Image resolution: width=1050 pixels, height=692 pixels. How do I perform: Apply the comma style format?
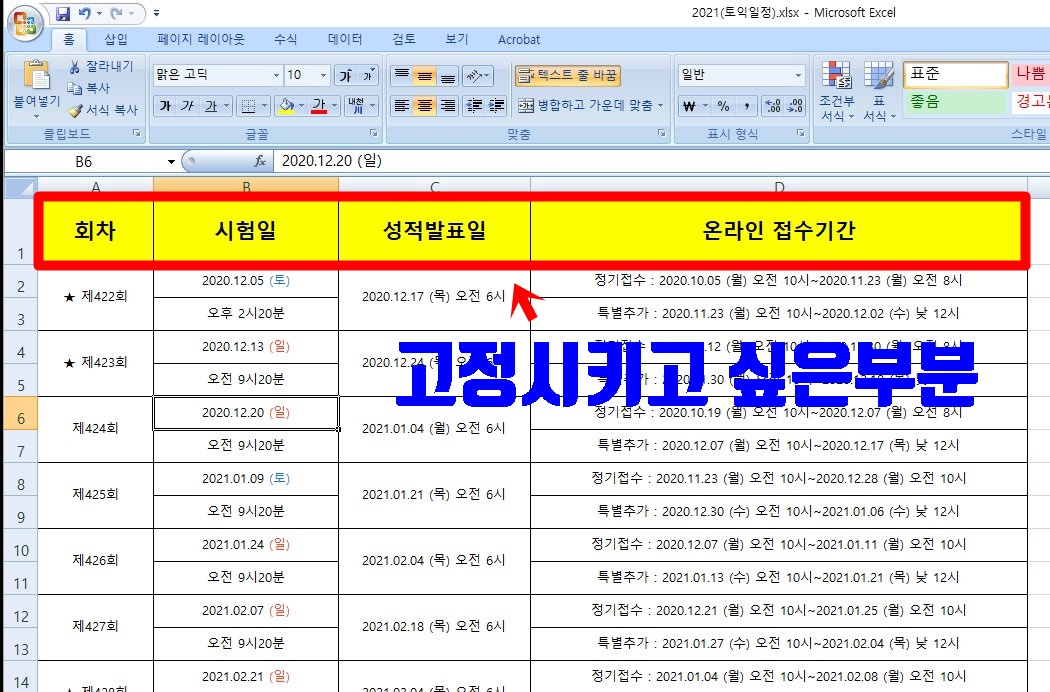pos(747,106)
